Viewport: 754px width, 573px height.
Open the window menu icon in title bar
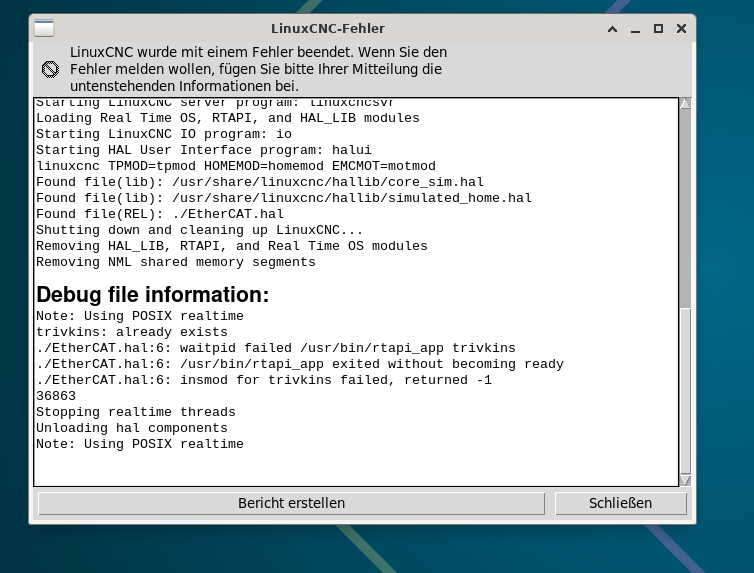coord(44,29)
